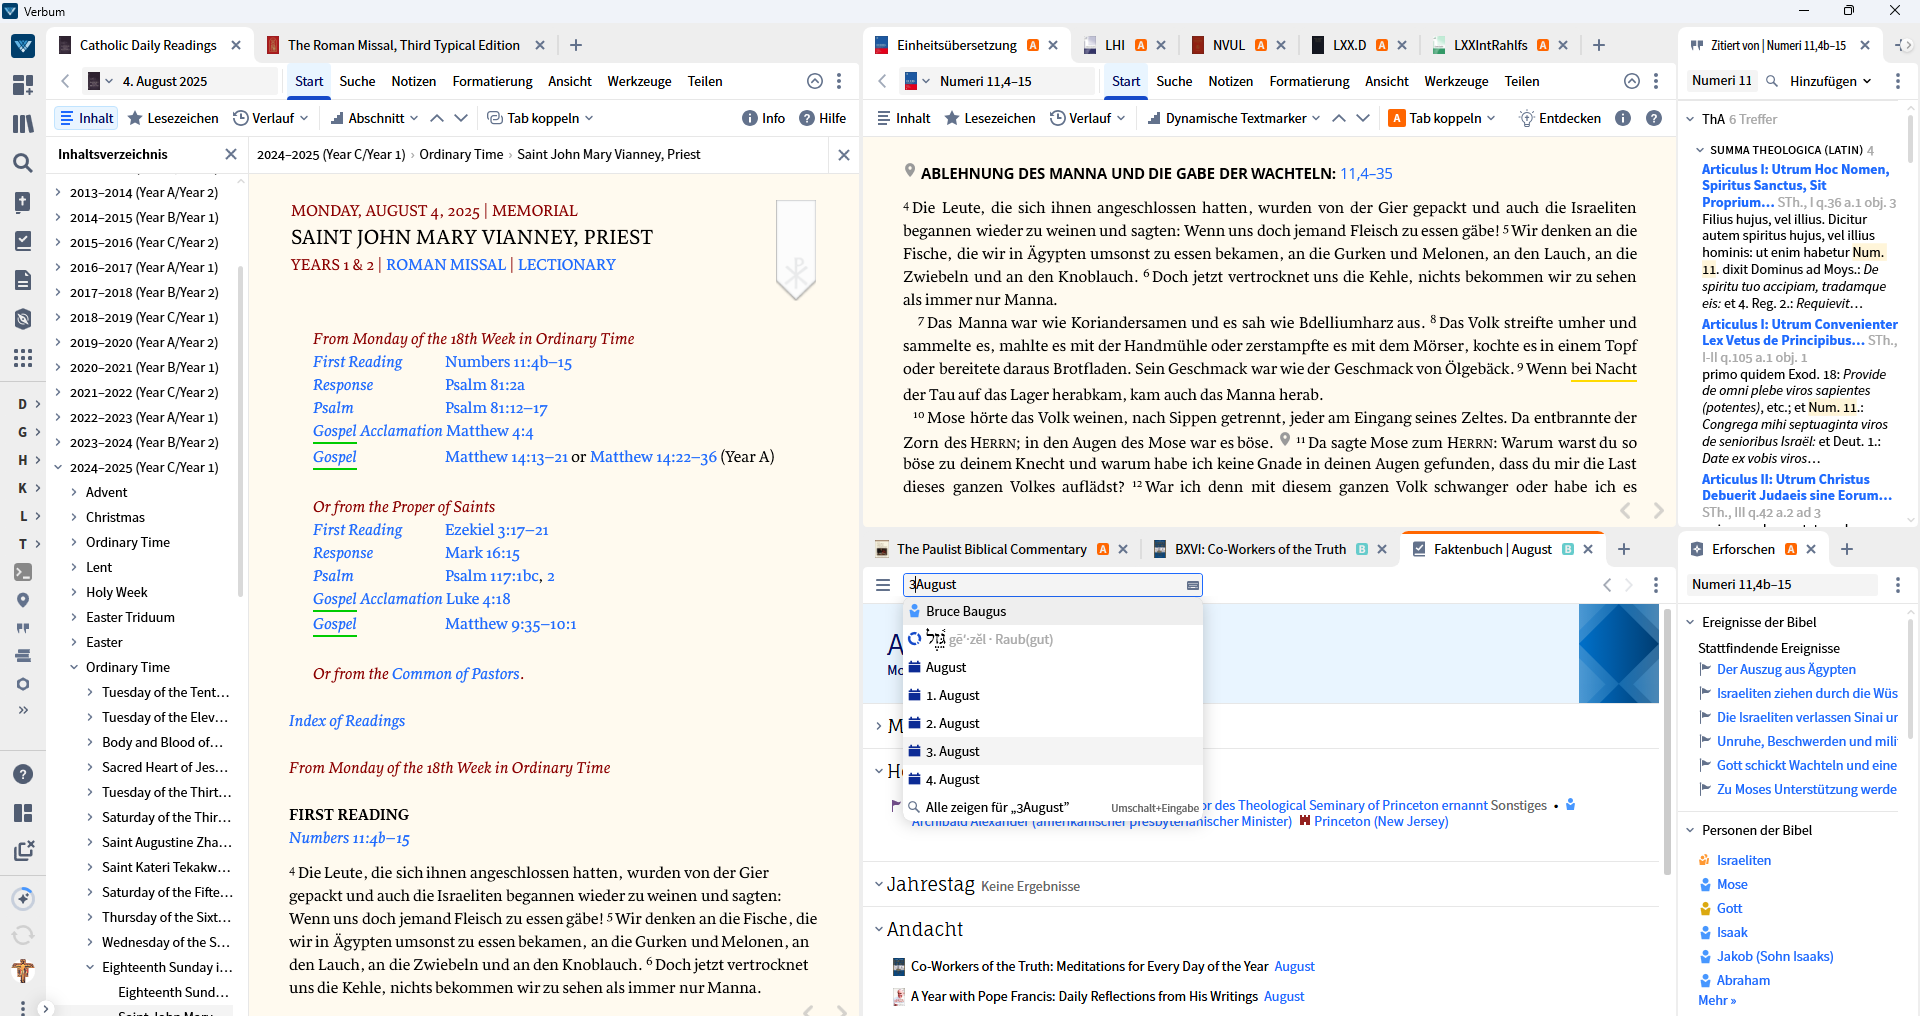Open the checklist icon in left sidebar

coord(23,241)
